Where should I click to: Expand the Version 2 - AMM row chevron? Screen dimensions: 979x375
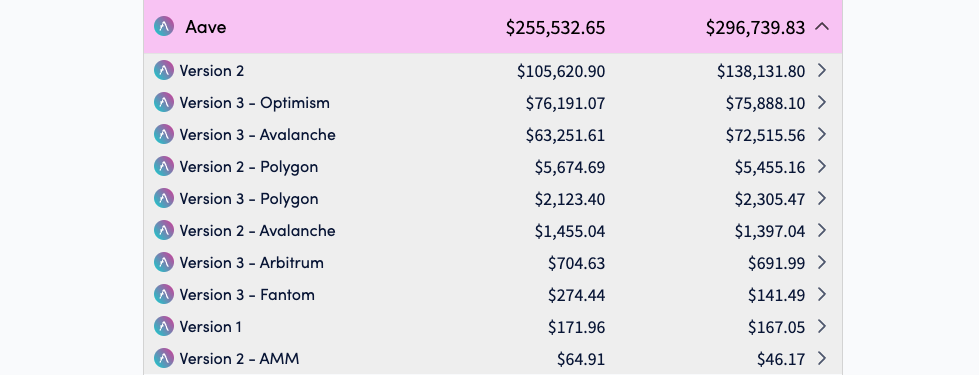(822, 358)
